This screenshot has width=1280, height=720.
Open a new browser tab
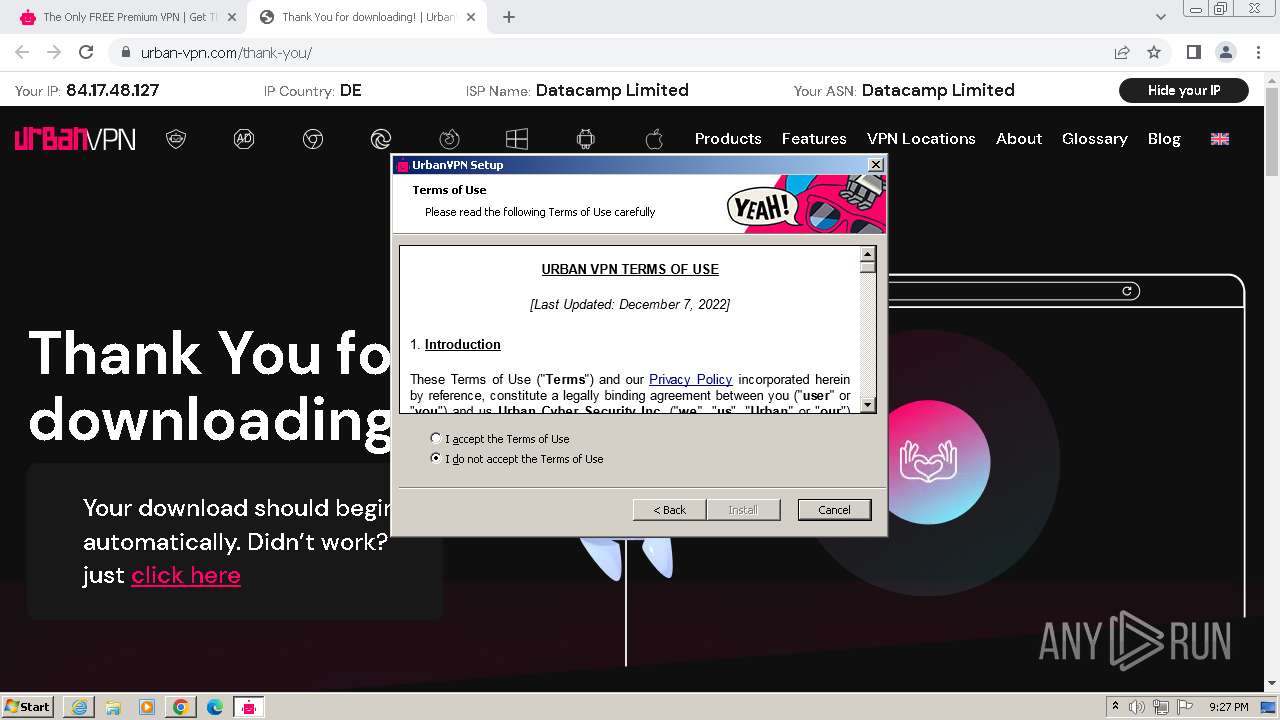509,17
